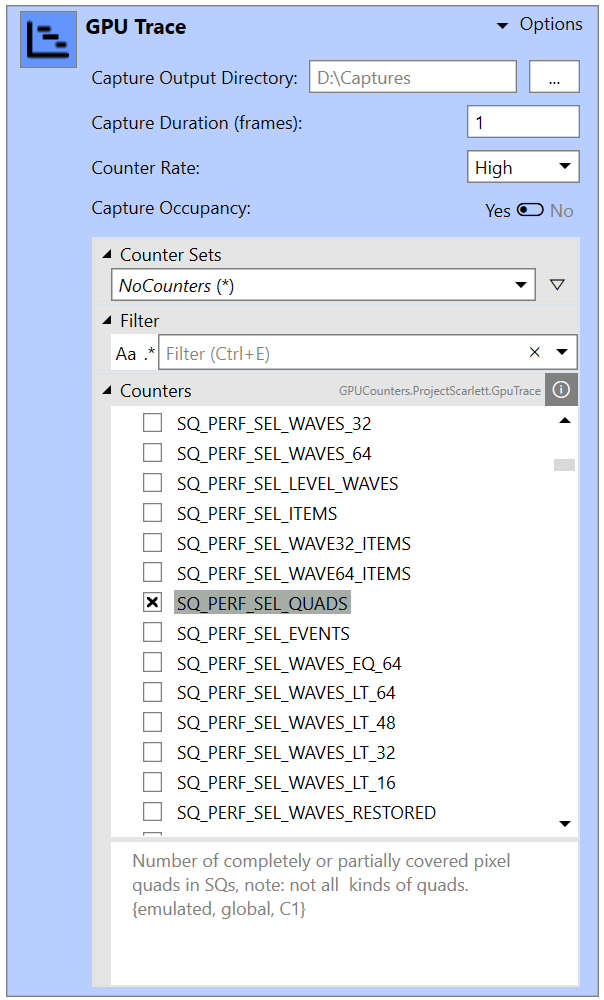Select the SQ_PERF_SEL_WAVES_RESTORED label
The width and height of the screenshot is (604, 1000).
tap(307, 812)
